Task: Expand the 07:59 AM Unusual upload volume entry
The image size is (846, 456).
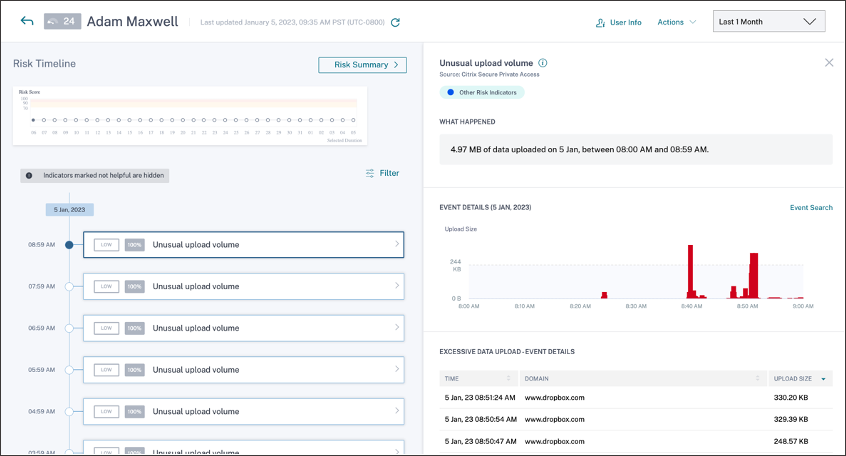Action: 244,286
